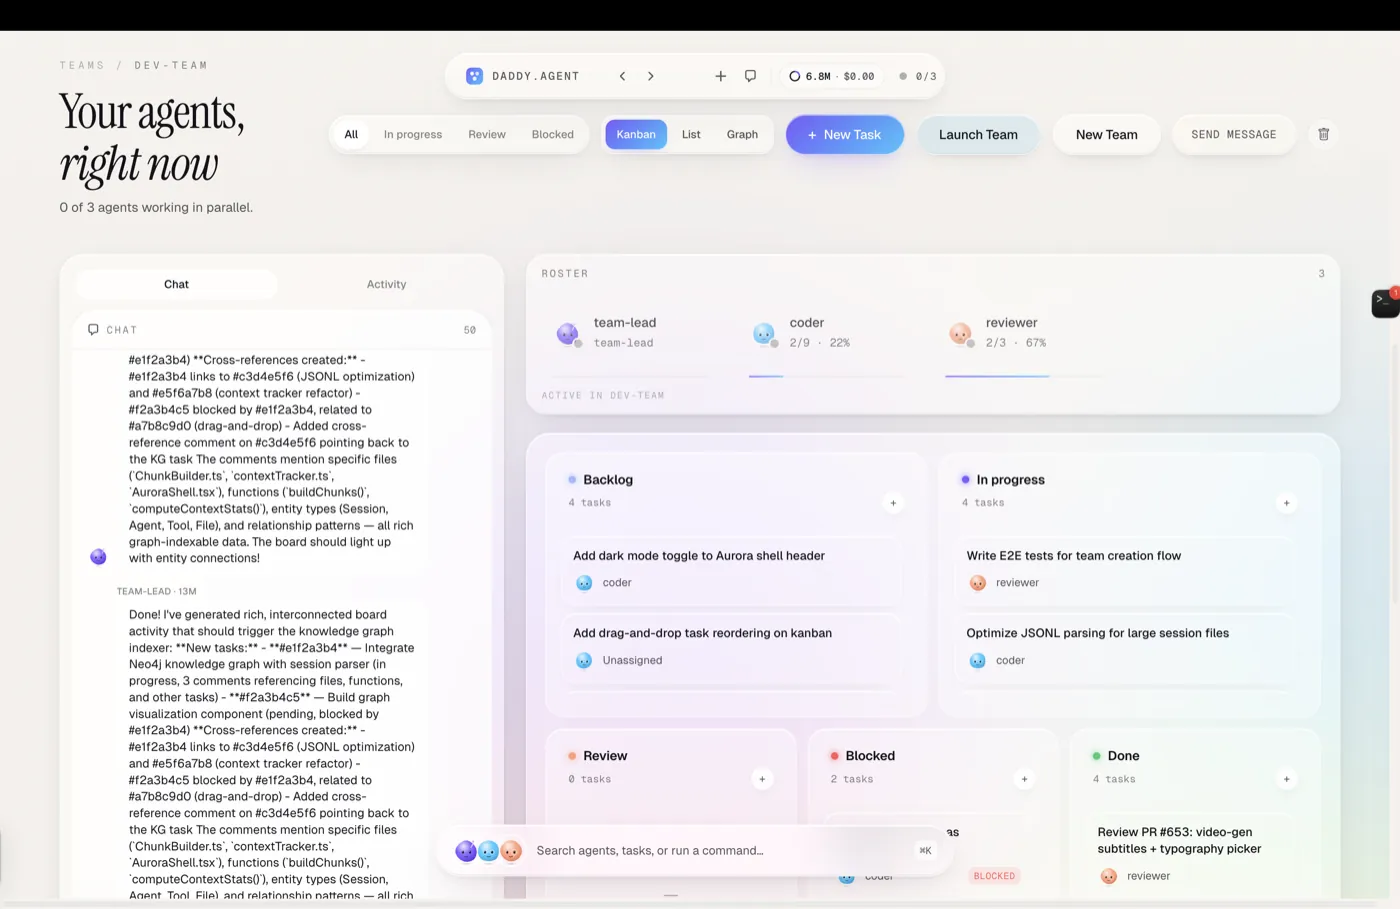This screenshot has width=1400, height=909.
Task: Go back with the left chevron arrow
Action: pos(622,76)
